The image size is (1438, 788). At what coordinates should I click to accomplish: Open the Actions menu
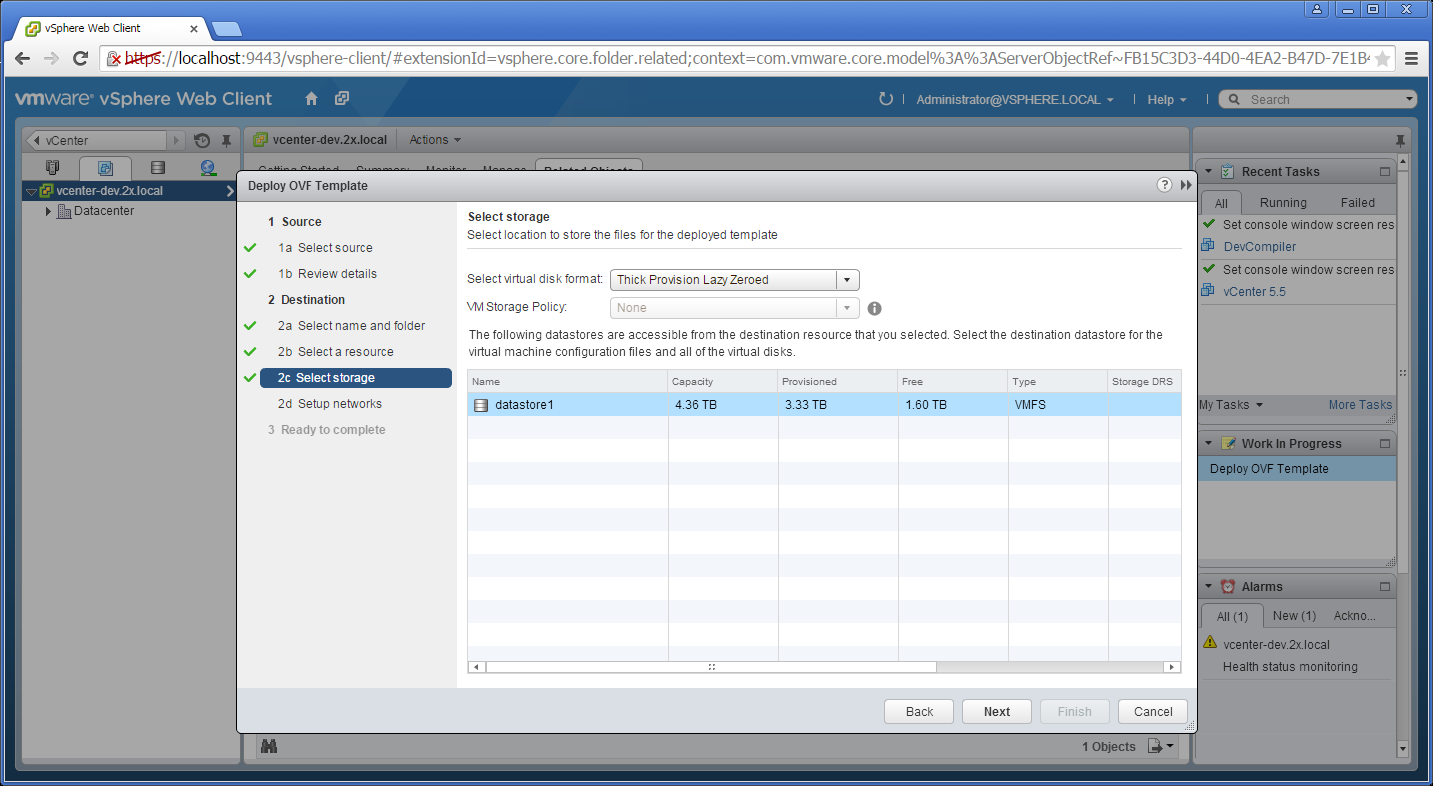(435, 140)
